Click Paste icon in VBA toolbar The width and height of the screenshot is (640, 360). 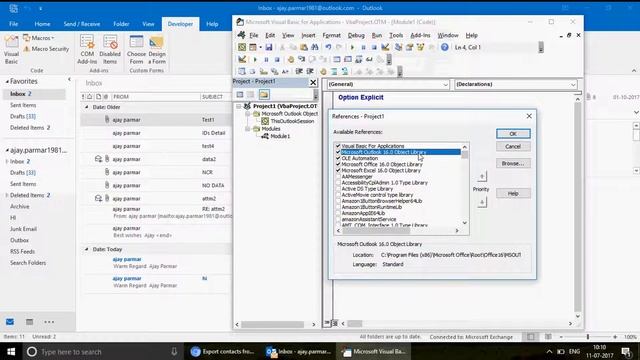click(x=304, y=47)
